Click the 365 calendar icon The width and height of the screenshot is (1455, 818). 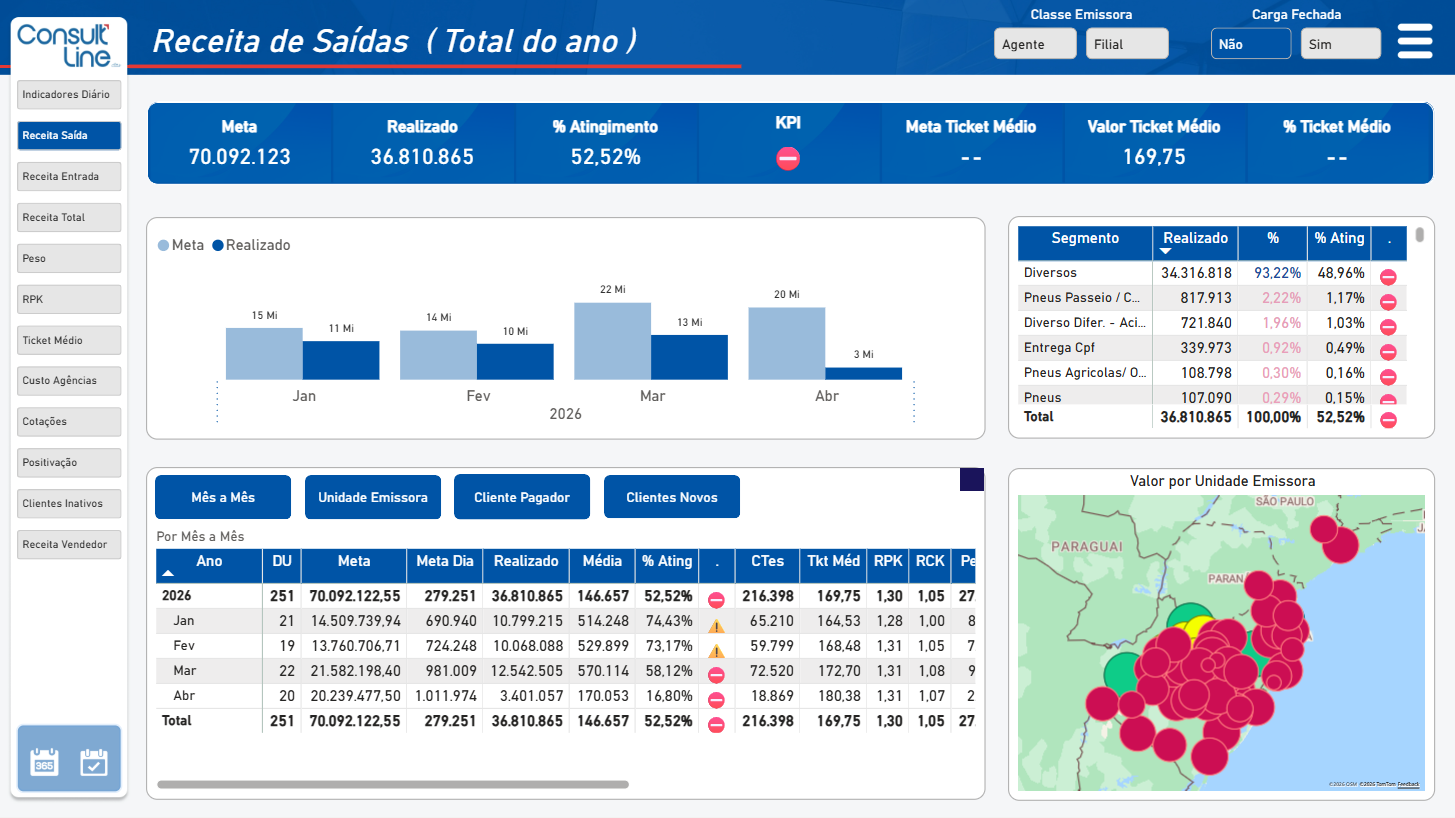(44, 762)
